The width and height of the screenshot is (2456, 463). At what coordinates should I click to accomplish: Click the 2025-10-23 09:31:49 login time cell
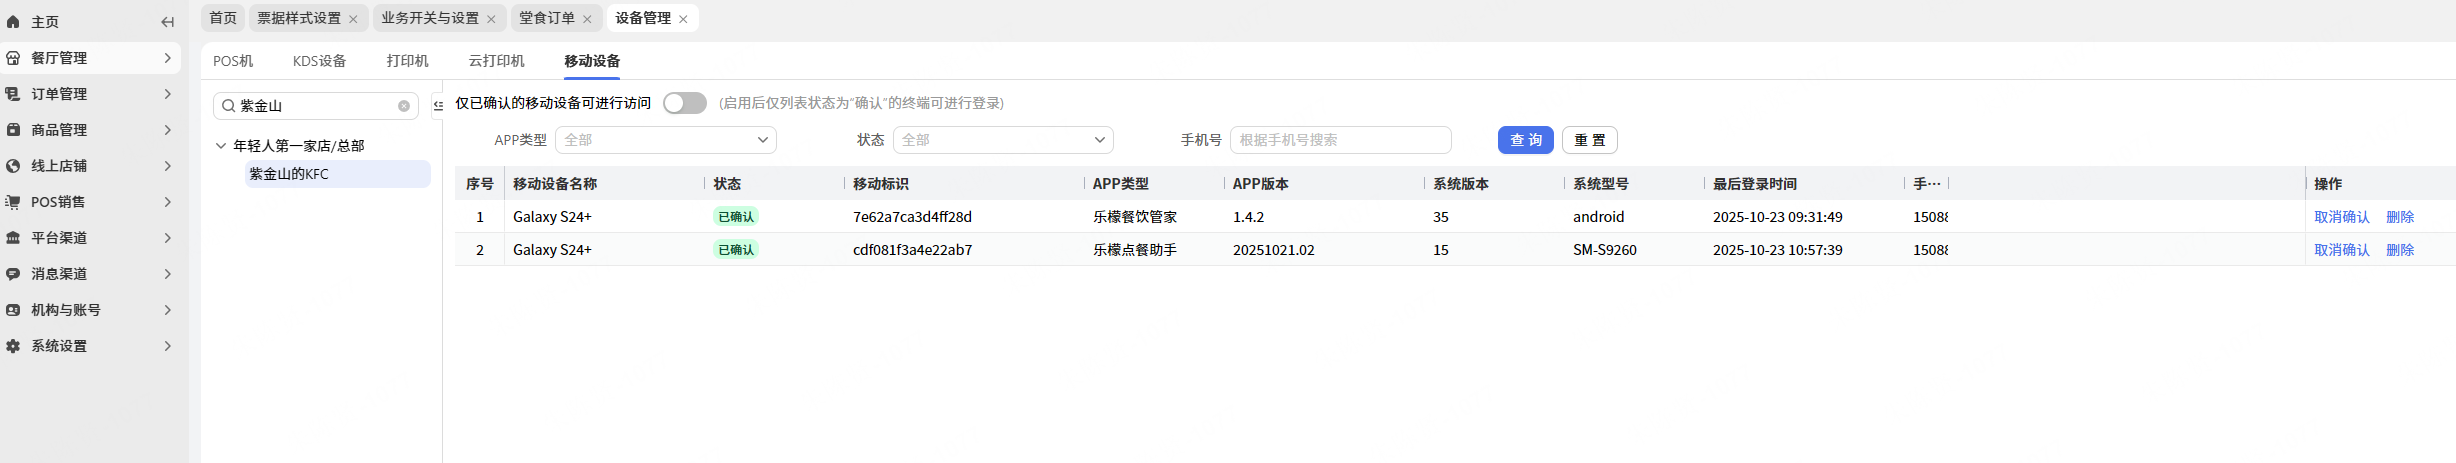[1778, 217]
